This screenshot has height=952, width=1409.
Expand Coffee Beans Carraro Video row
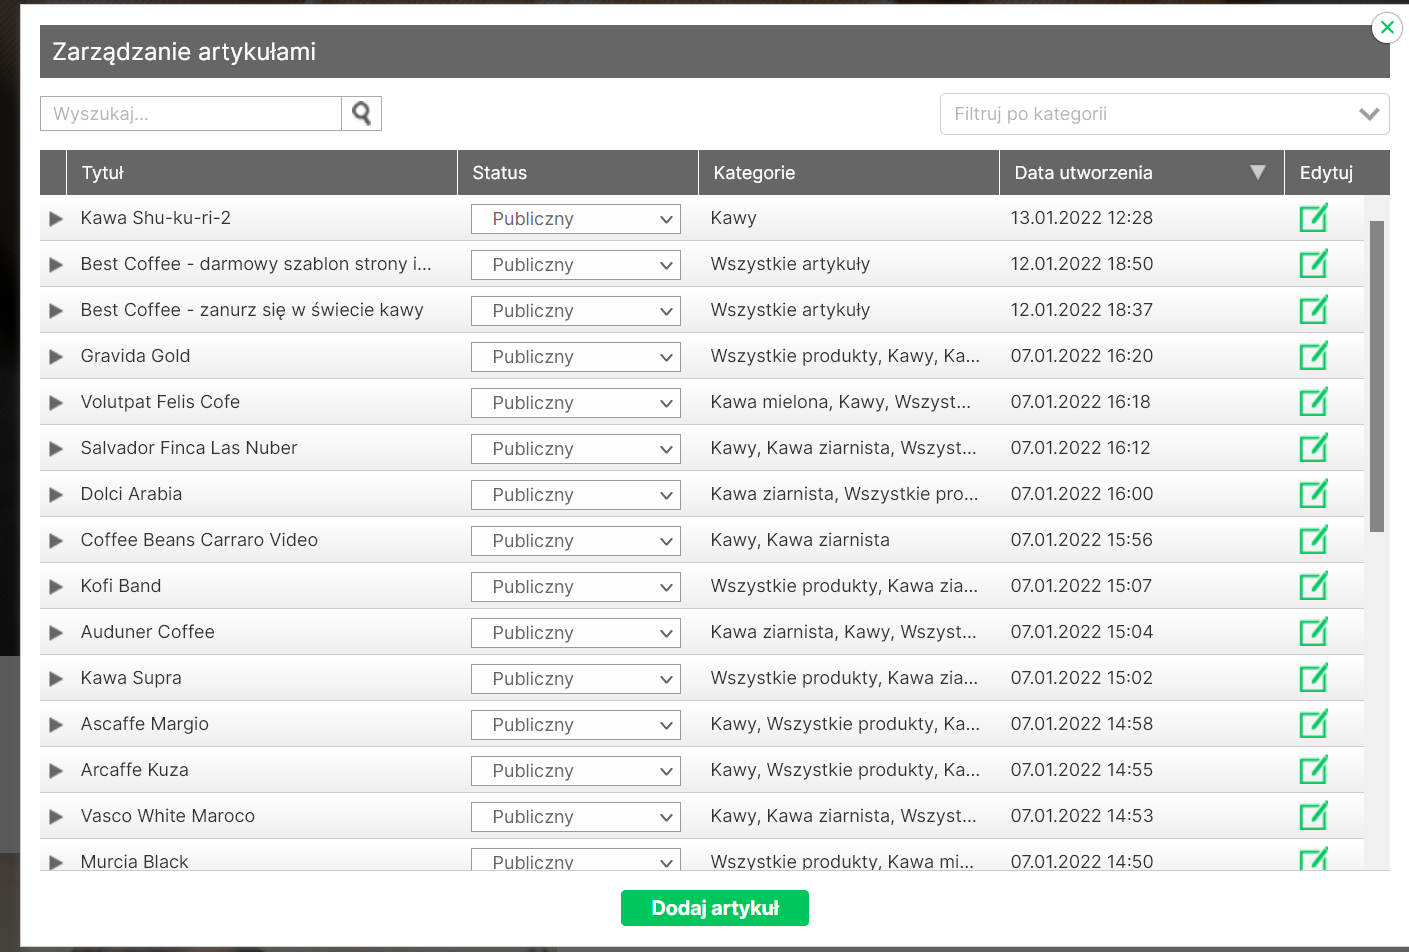[x=56, y=541]
